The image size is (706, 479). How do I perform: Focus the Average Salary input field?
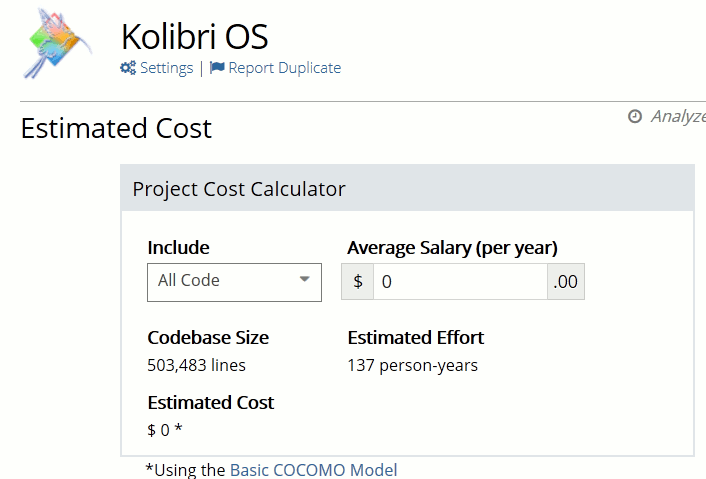[460, 282]
